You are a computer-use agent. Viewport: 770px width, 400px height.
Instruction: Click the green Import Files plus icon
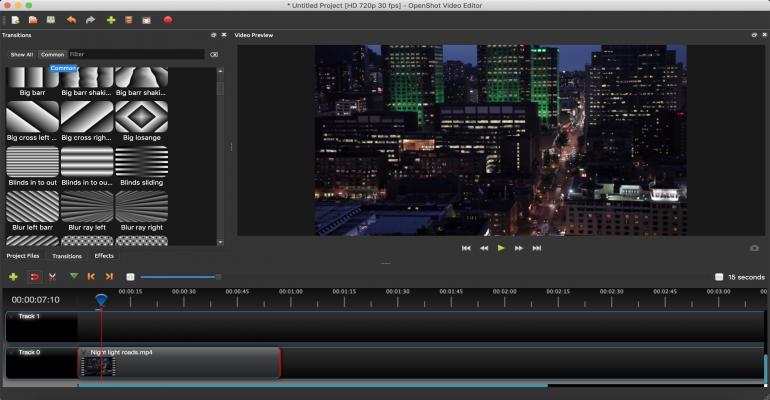110,19
